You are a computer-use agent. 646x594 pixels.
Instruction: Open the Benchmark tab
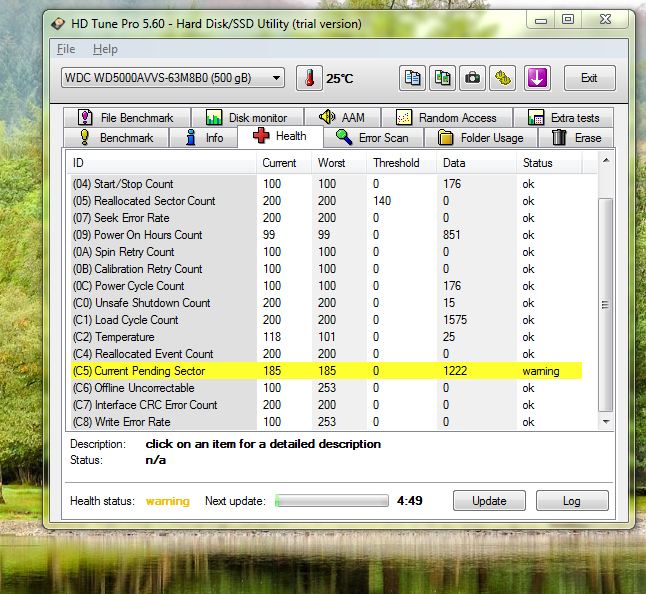(116, 138)
